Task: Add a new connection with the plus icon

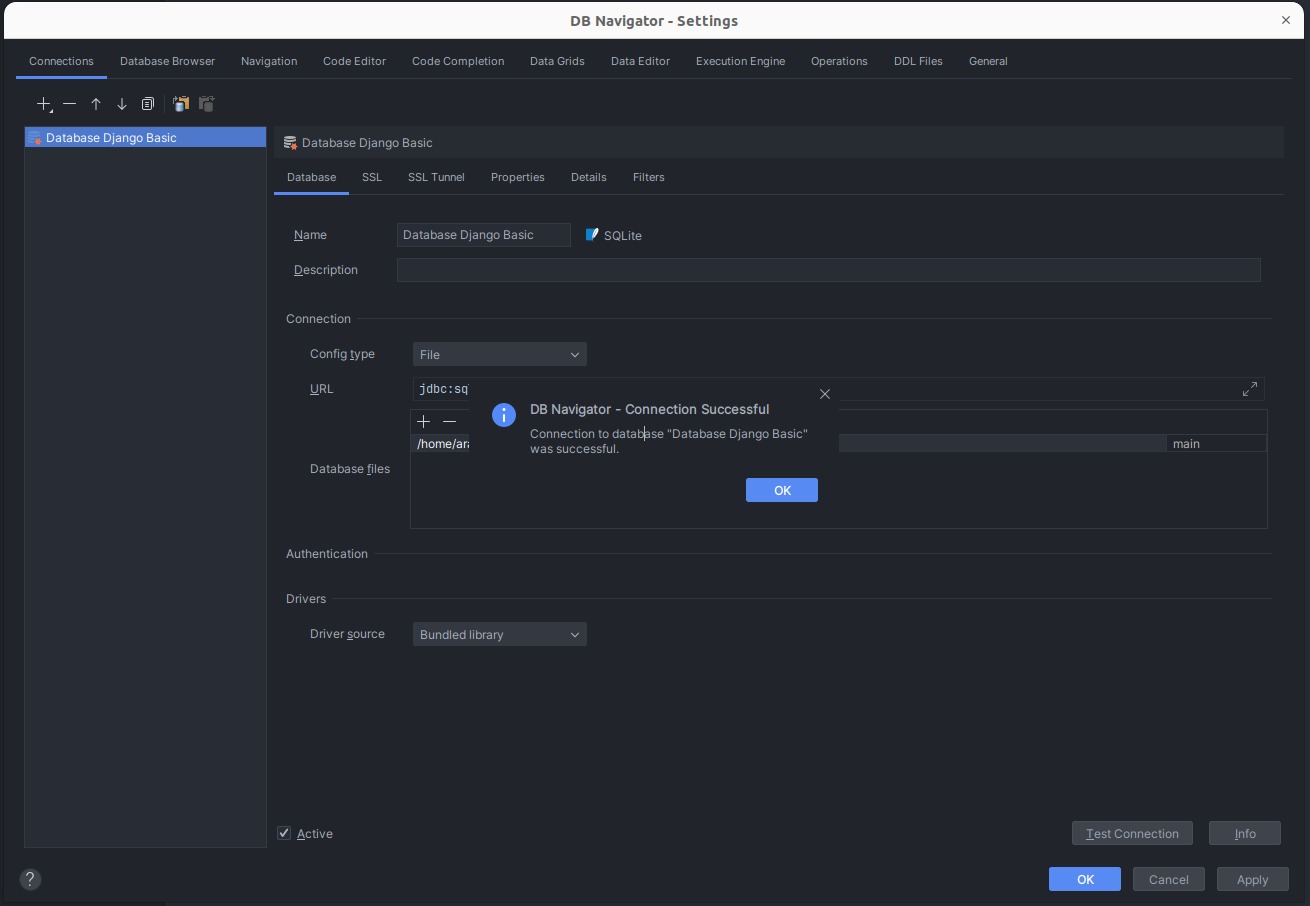Action: point(43,104)
